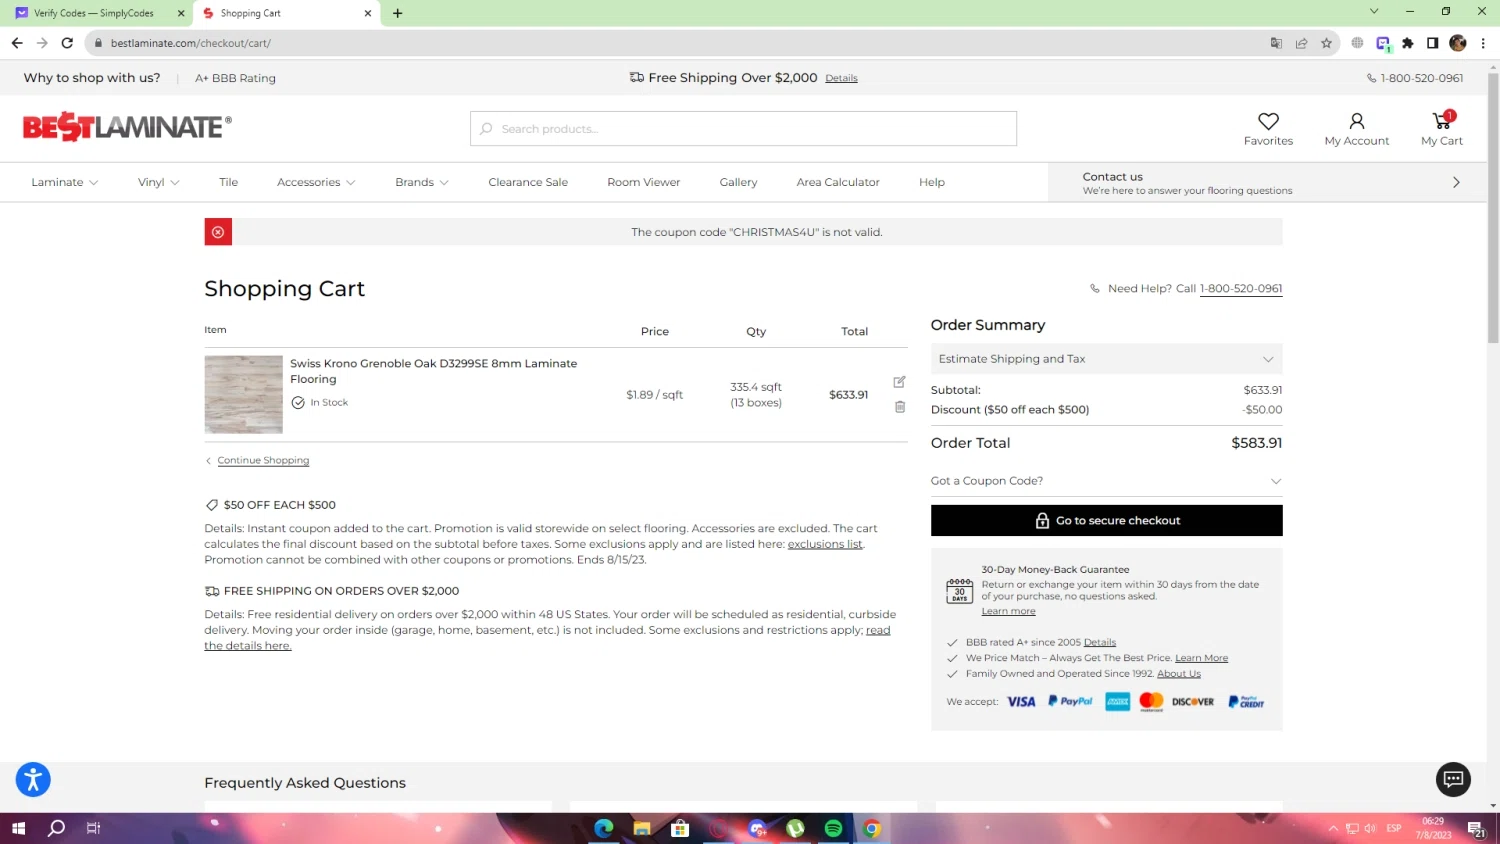Image resolution: width=1500 pixels, height=844 pixels.
Task: Open Room Viewer page
Action: tap(644, 182)
